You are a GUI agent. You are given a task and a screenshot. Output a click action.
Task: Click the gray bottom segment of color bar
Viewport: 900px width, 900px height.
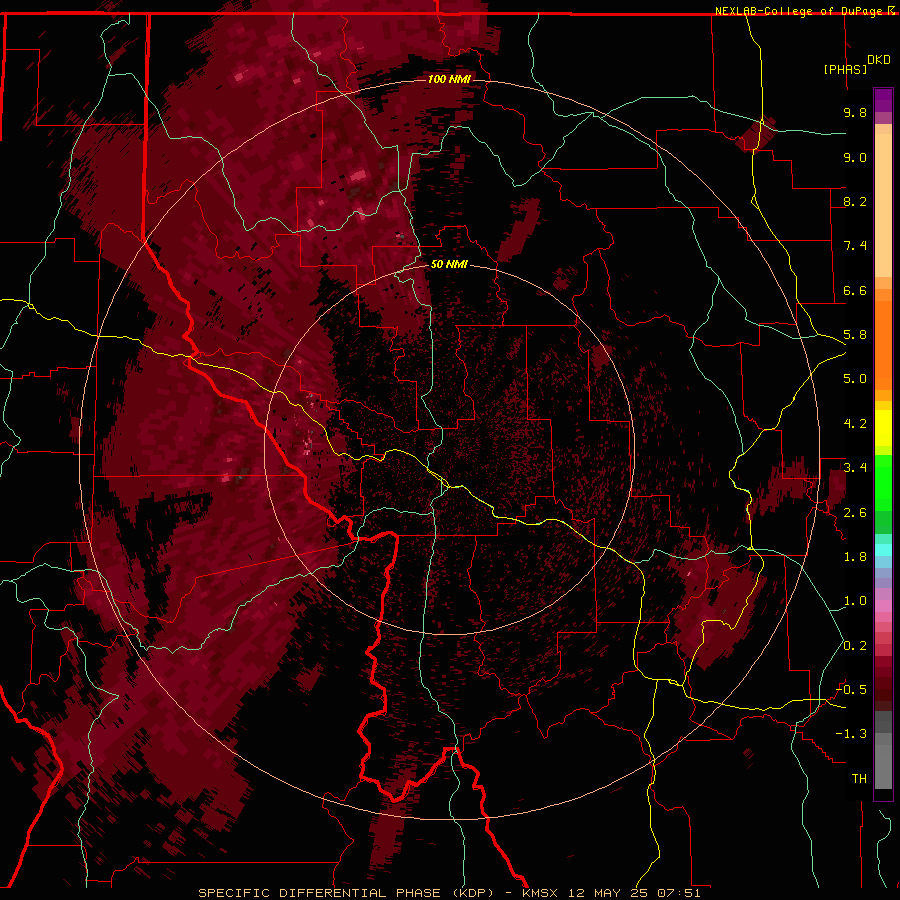[x=883, y=766]
